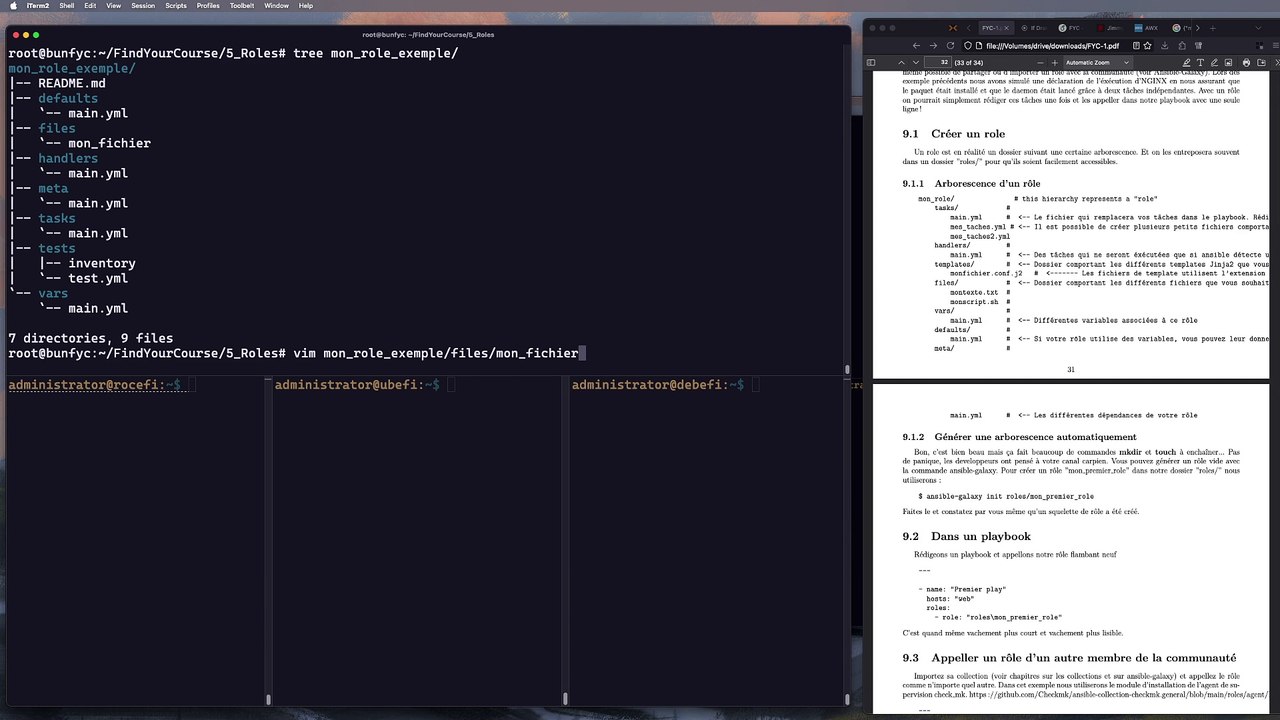Viewport: 1280px width, 720px height.
Task: Click 'README.md' in tree output
Action: point(72,83)
